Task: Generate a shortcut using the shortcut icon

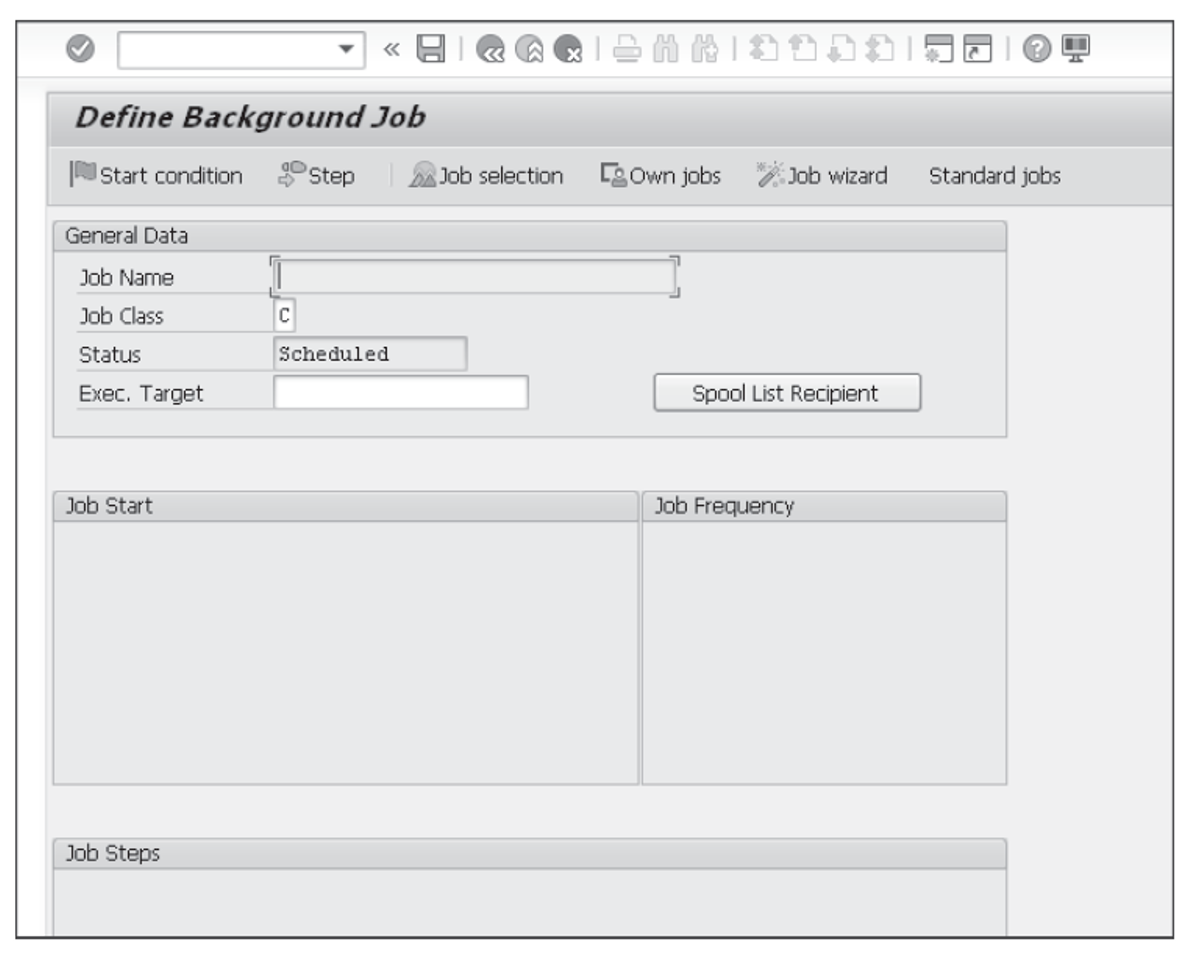Action: [977, 49]
